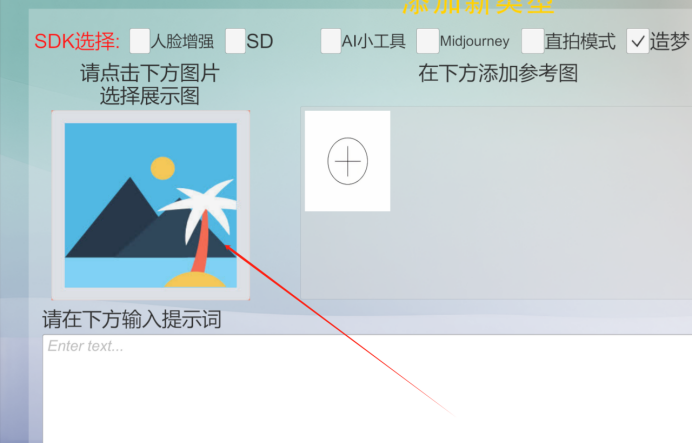Focus the Enter text prompt field
Screen dimensions: 692x444
coord(367,389)
